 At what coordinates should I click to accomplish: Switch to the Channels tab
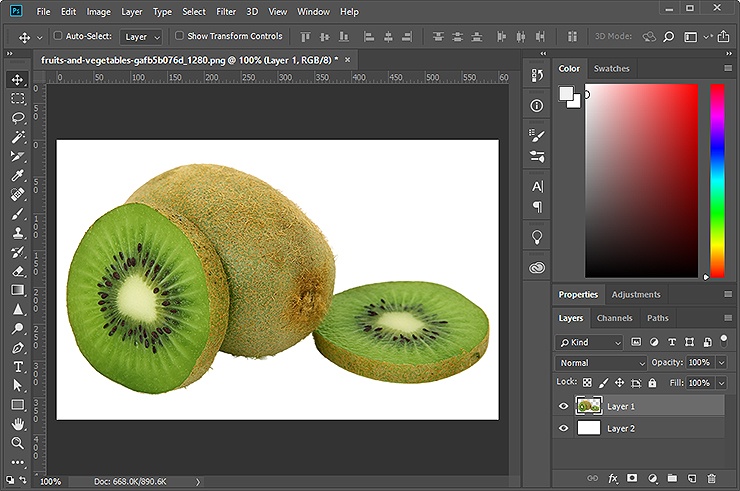[x=614, y=318]
